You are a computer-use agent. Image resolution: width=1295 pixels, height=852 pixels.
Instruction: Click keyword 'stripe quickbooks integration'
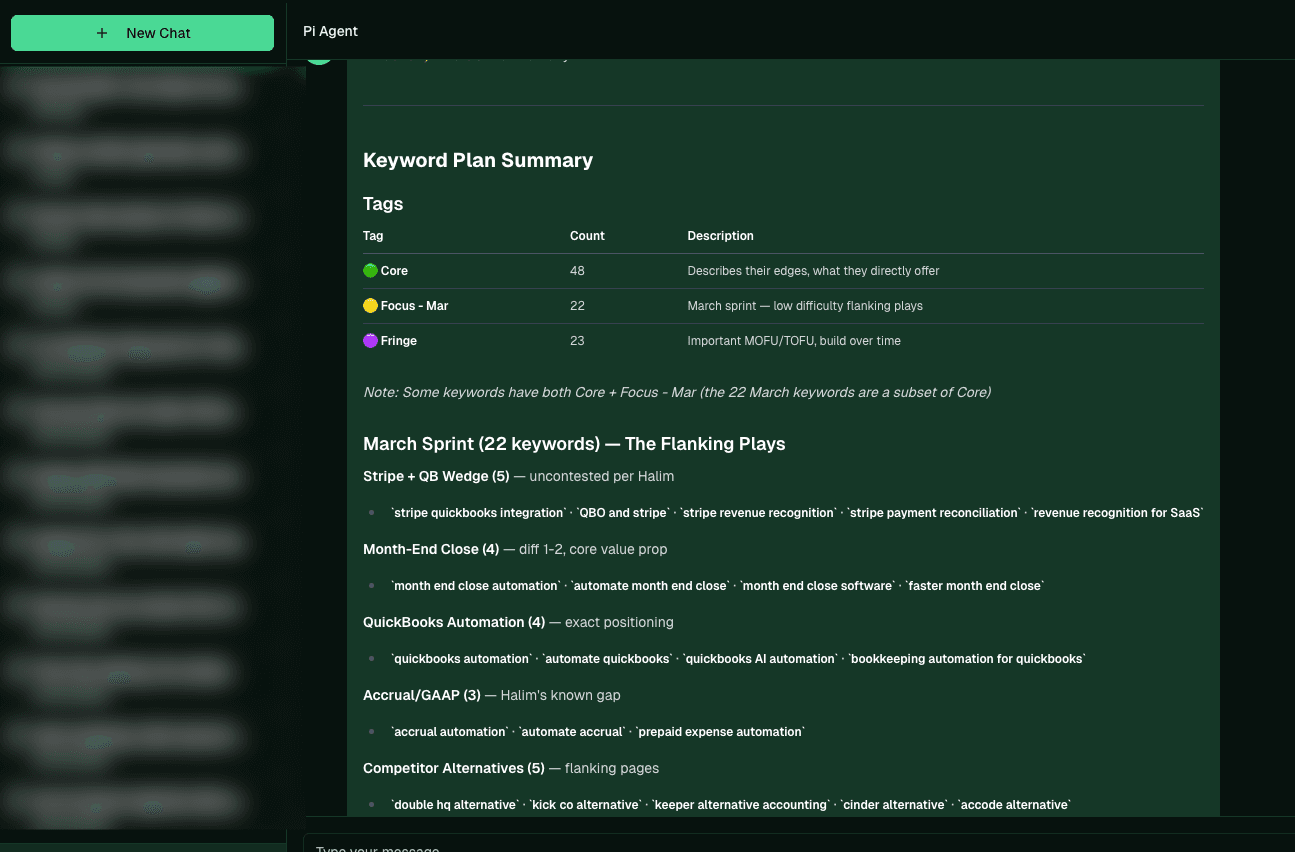(479, 513)
